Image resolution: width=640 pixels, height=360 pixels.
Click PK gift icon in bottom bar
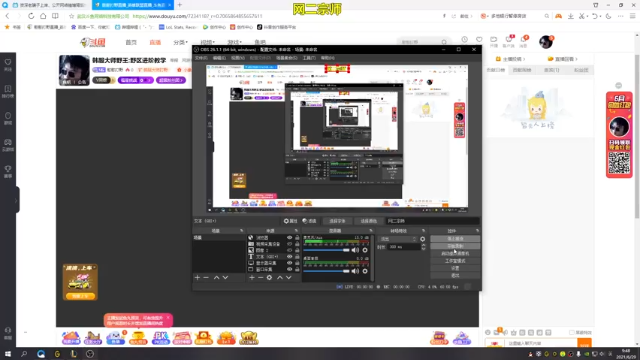tap(160, 338)
